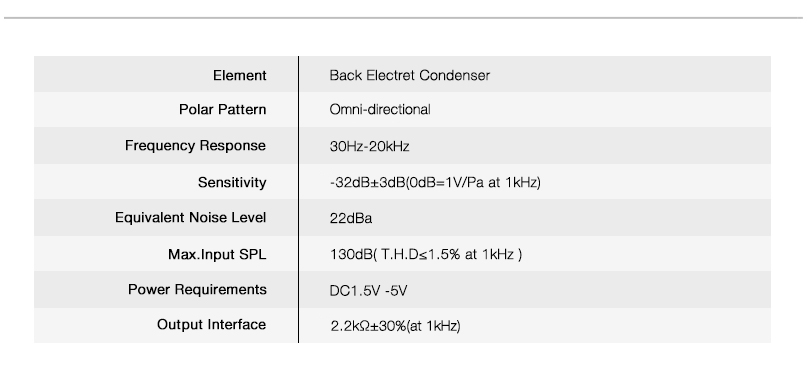Click the at 1kHz text in Output Interface row
811x375 pixels.
(x=434, y=326)
